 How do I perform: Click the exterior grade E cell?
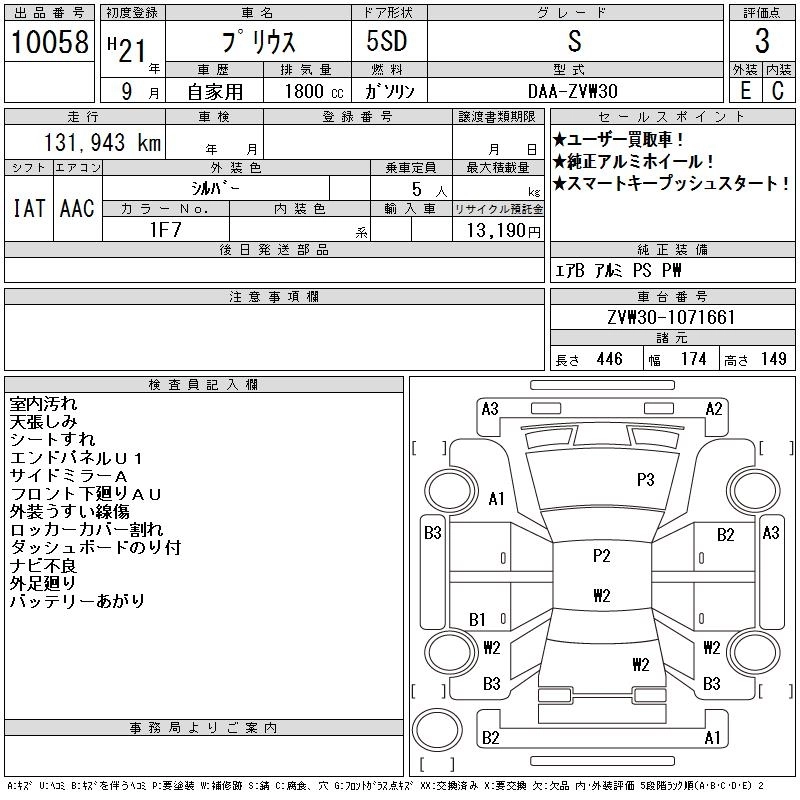[745, 89]
